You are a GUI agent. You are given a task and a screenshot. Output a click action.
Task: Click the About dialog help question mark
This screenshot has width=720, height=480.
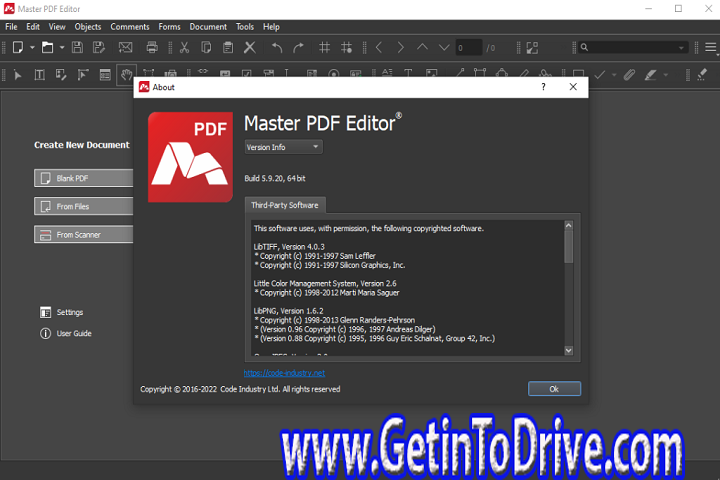[x=543, y=87]
